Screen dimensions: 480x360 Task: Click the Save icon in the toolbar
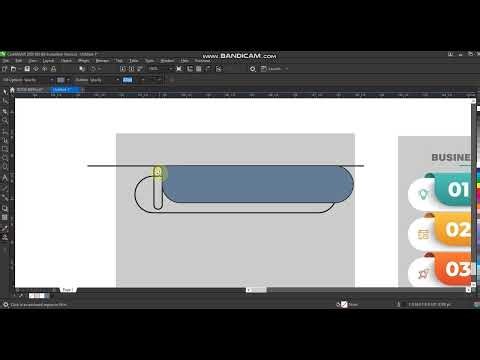pyautogui.click(x=27, y=69)
